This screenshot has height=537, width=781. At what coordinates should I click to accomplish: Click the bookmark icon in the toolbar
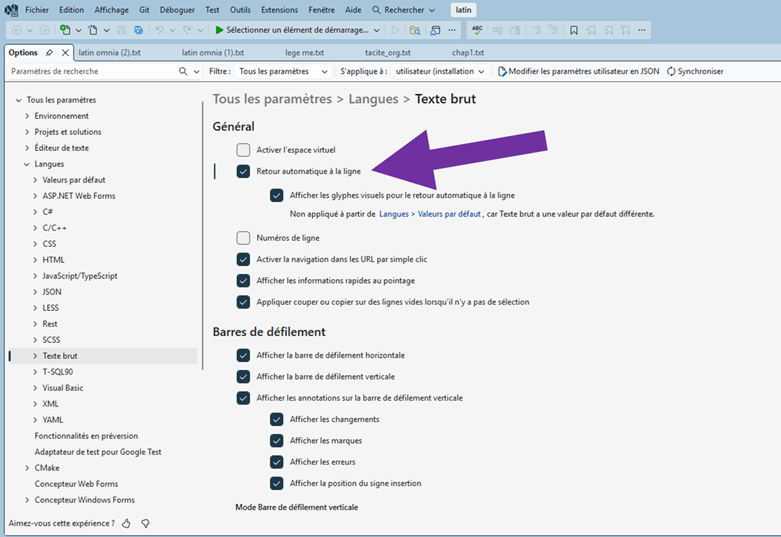click(573, 30)
